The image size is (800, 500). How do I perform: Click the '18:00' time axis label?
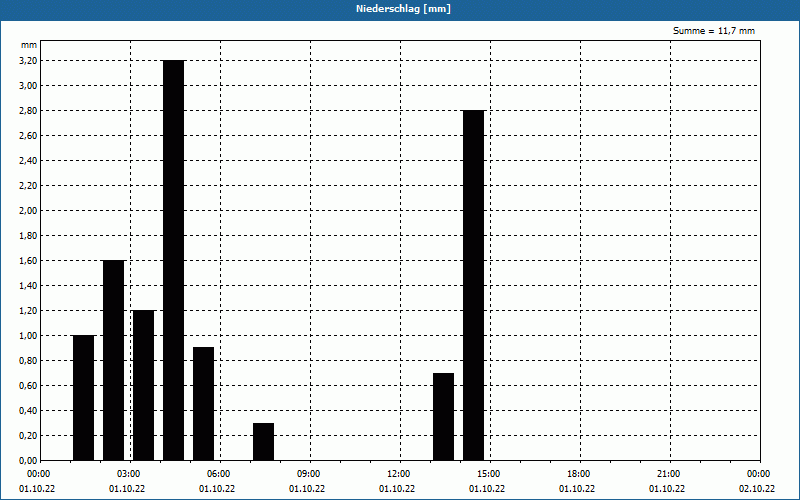pyautogui.click(x=579, y=474)
